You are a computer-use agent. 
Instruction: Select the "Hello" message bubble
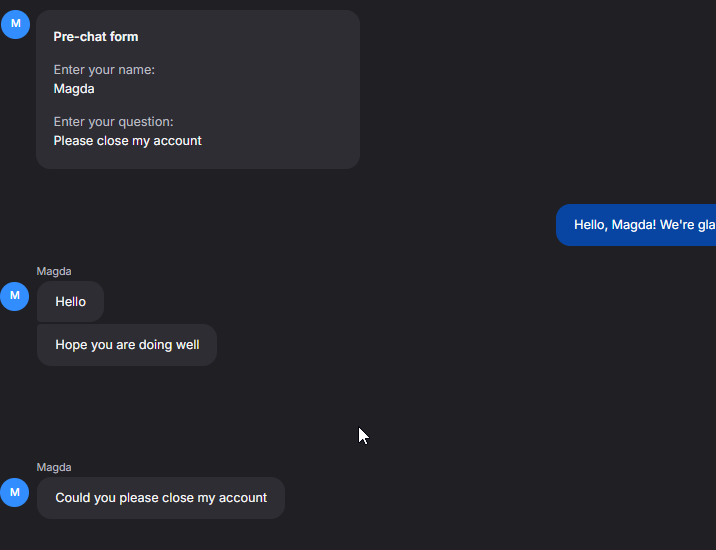pyautogui.click(x=70, y=302)
